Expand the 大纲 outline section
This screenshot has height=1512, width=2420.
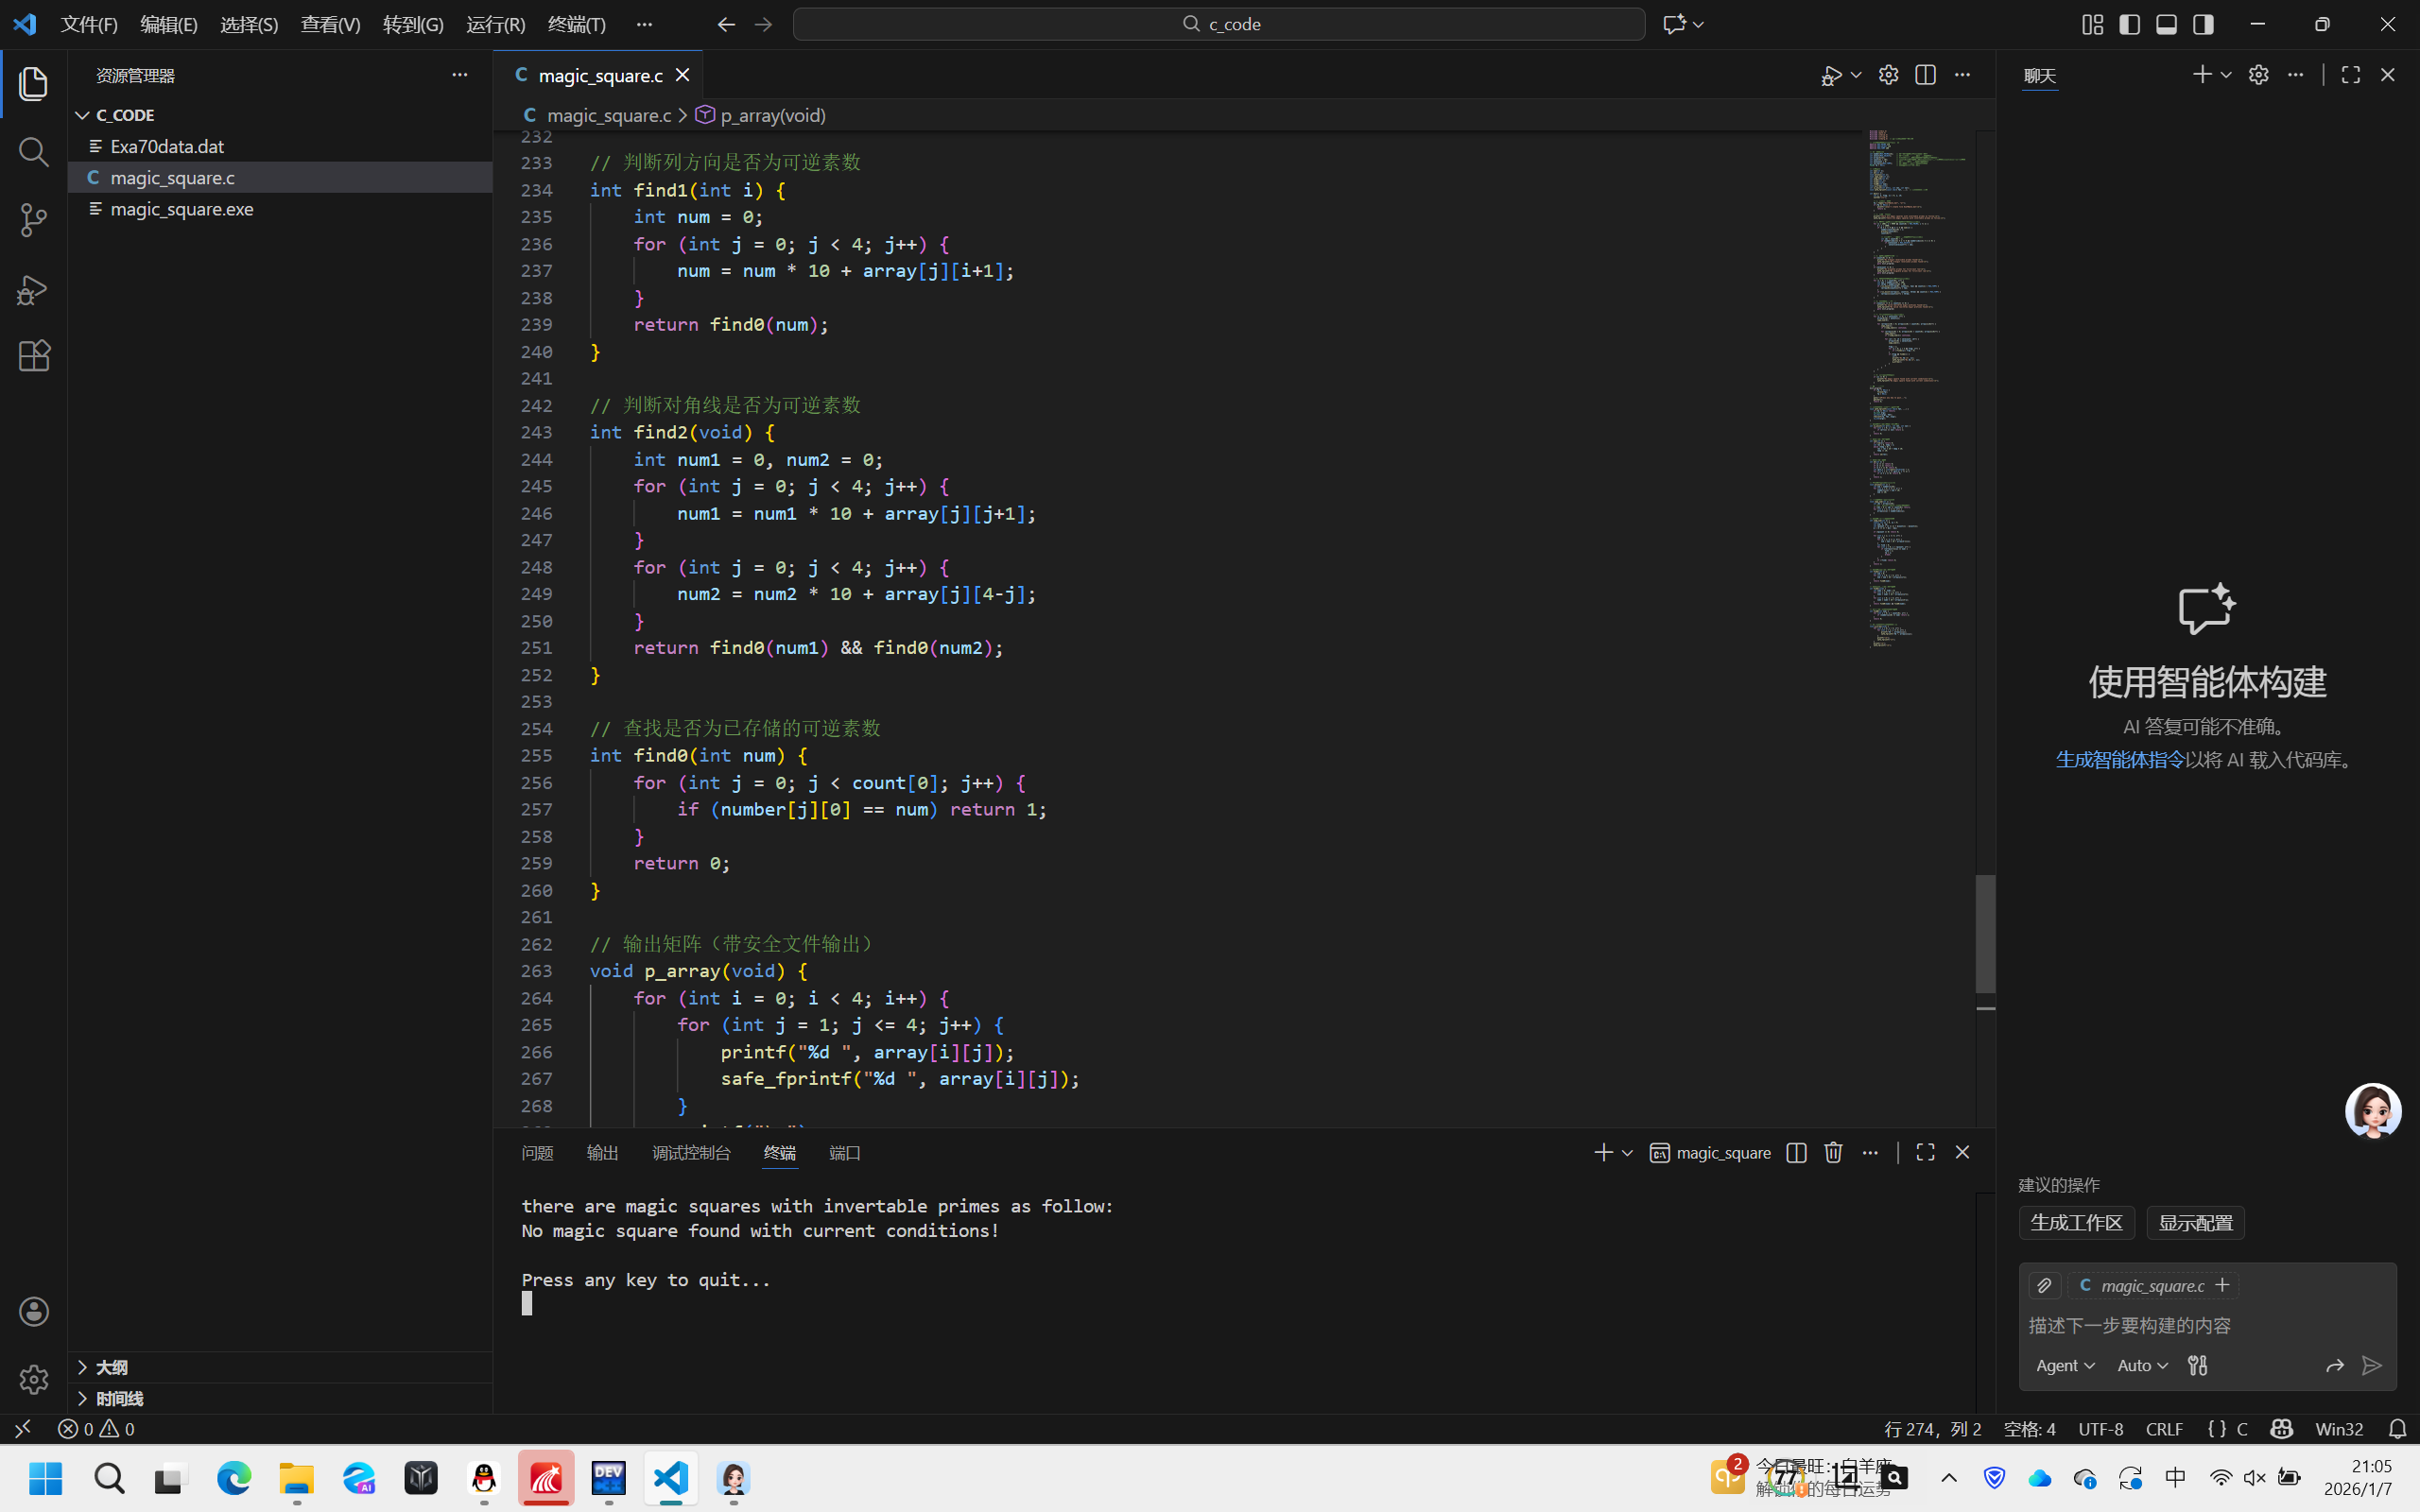[110, 1367]
